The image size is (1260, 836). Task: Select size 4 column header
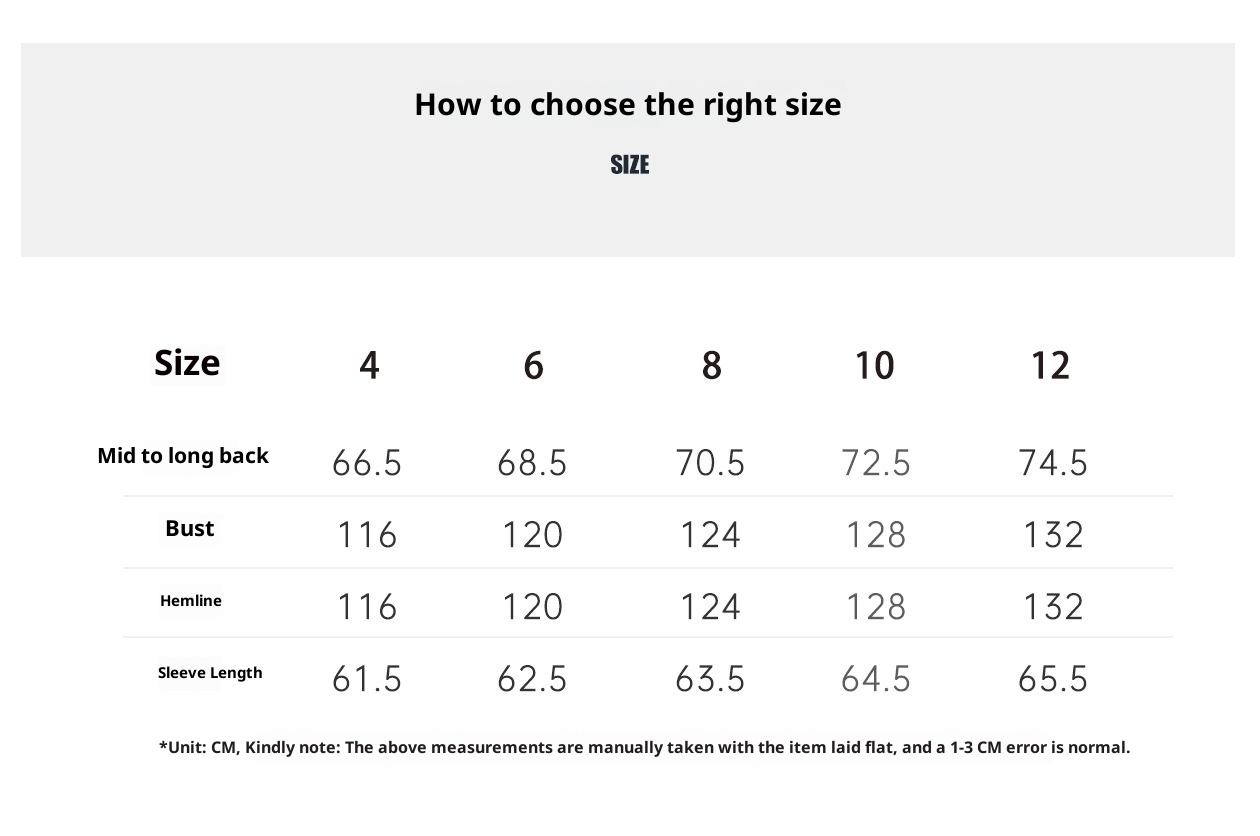point(369,366)
